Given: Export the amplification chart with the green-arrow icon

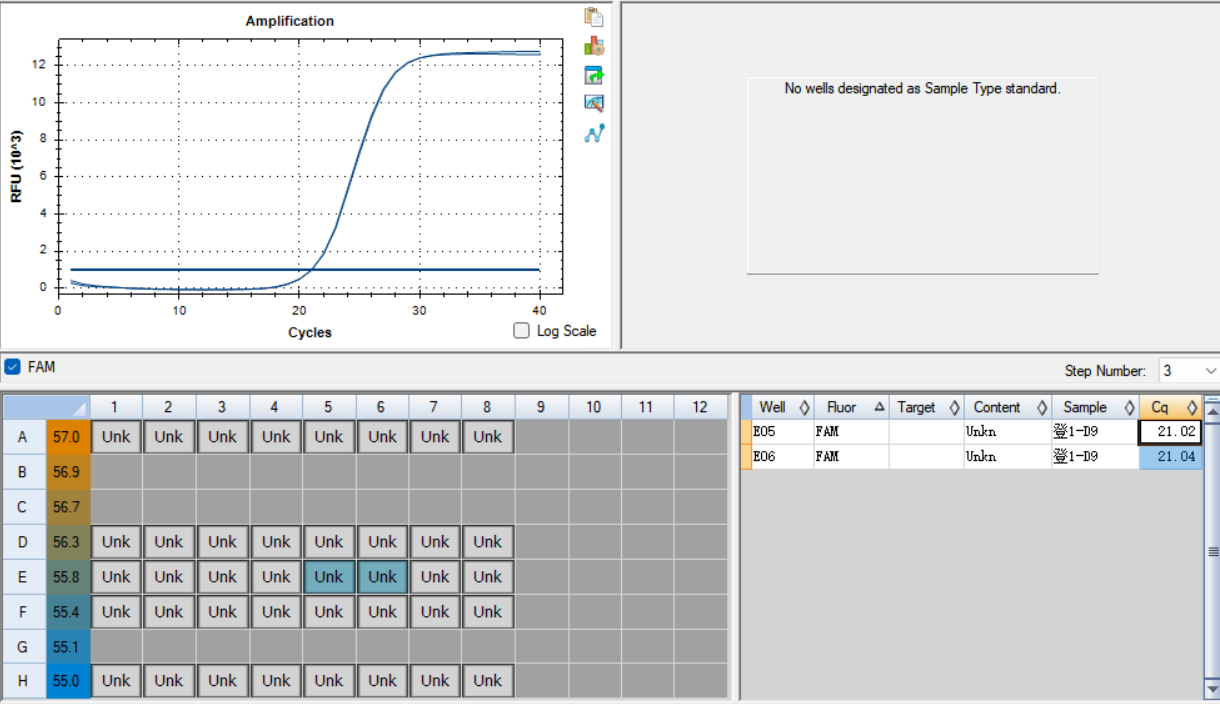Looking at the screenshot, I should coord(594,75).
